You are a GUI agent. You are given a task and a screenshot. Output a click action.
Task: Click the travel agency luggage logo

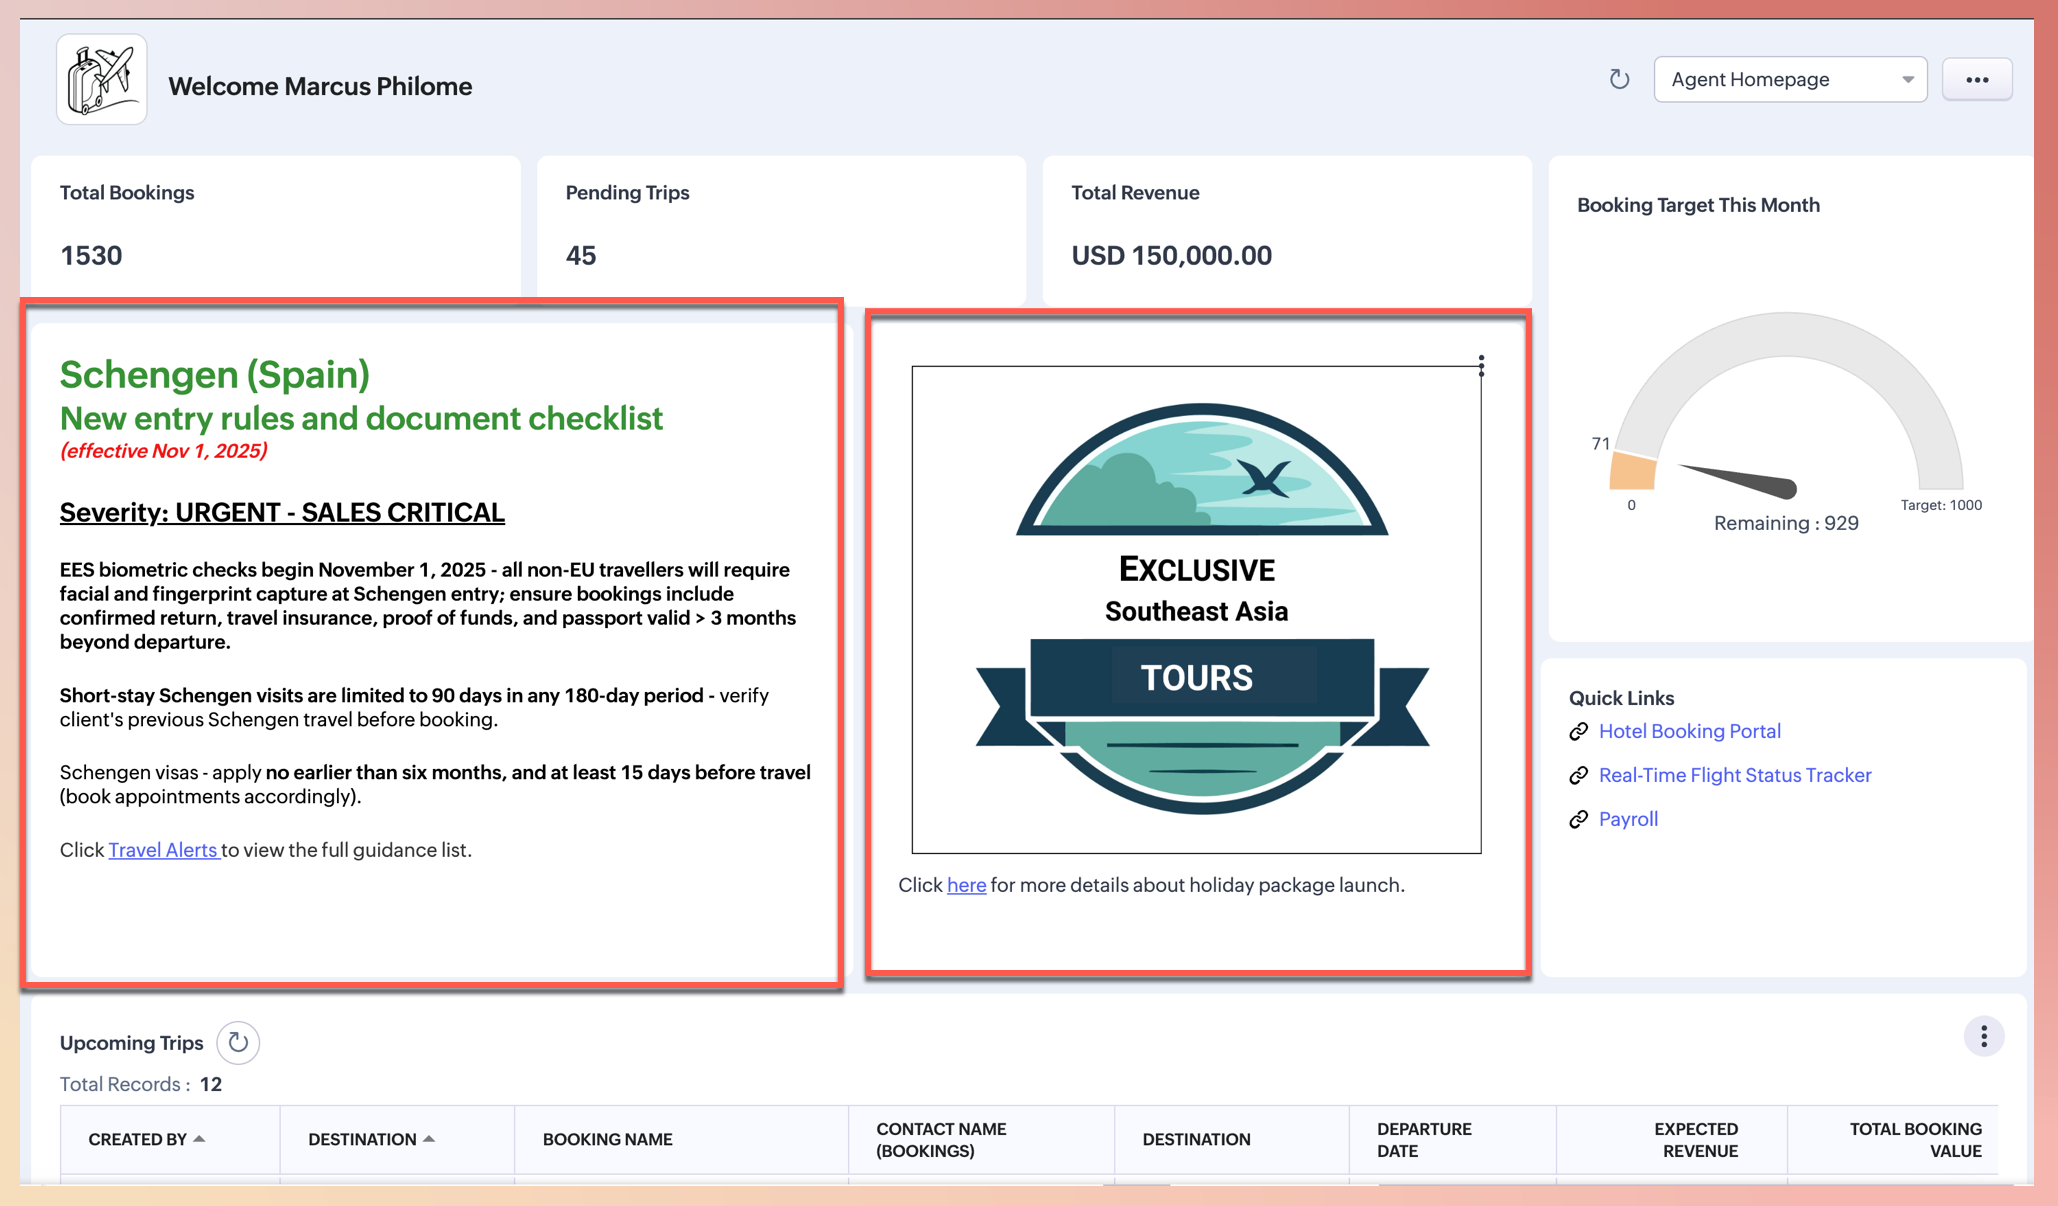tap(101, 80)
